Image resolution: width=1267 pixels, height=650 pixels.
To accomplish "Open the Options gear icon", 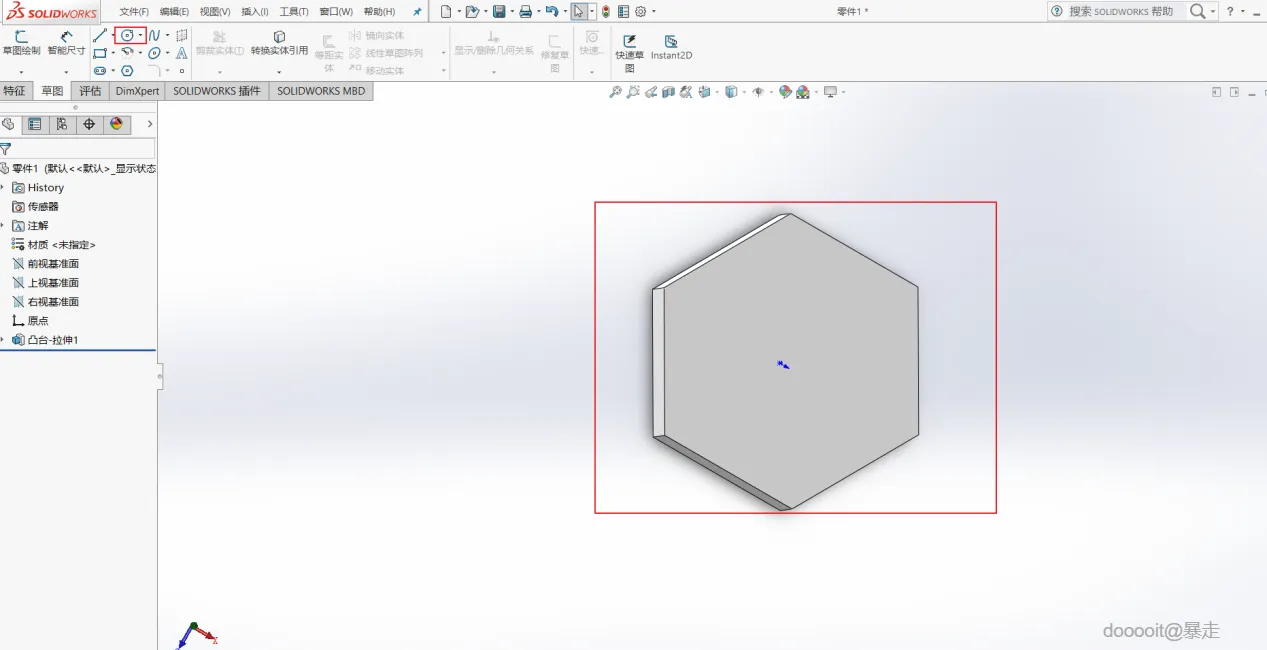I will (640, 12).
